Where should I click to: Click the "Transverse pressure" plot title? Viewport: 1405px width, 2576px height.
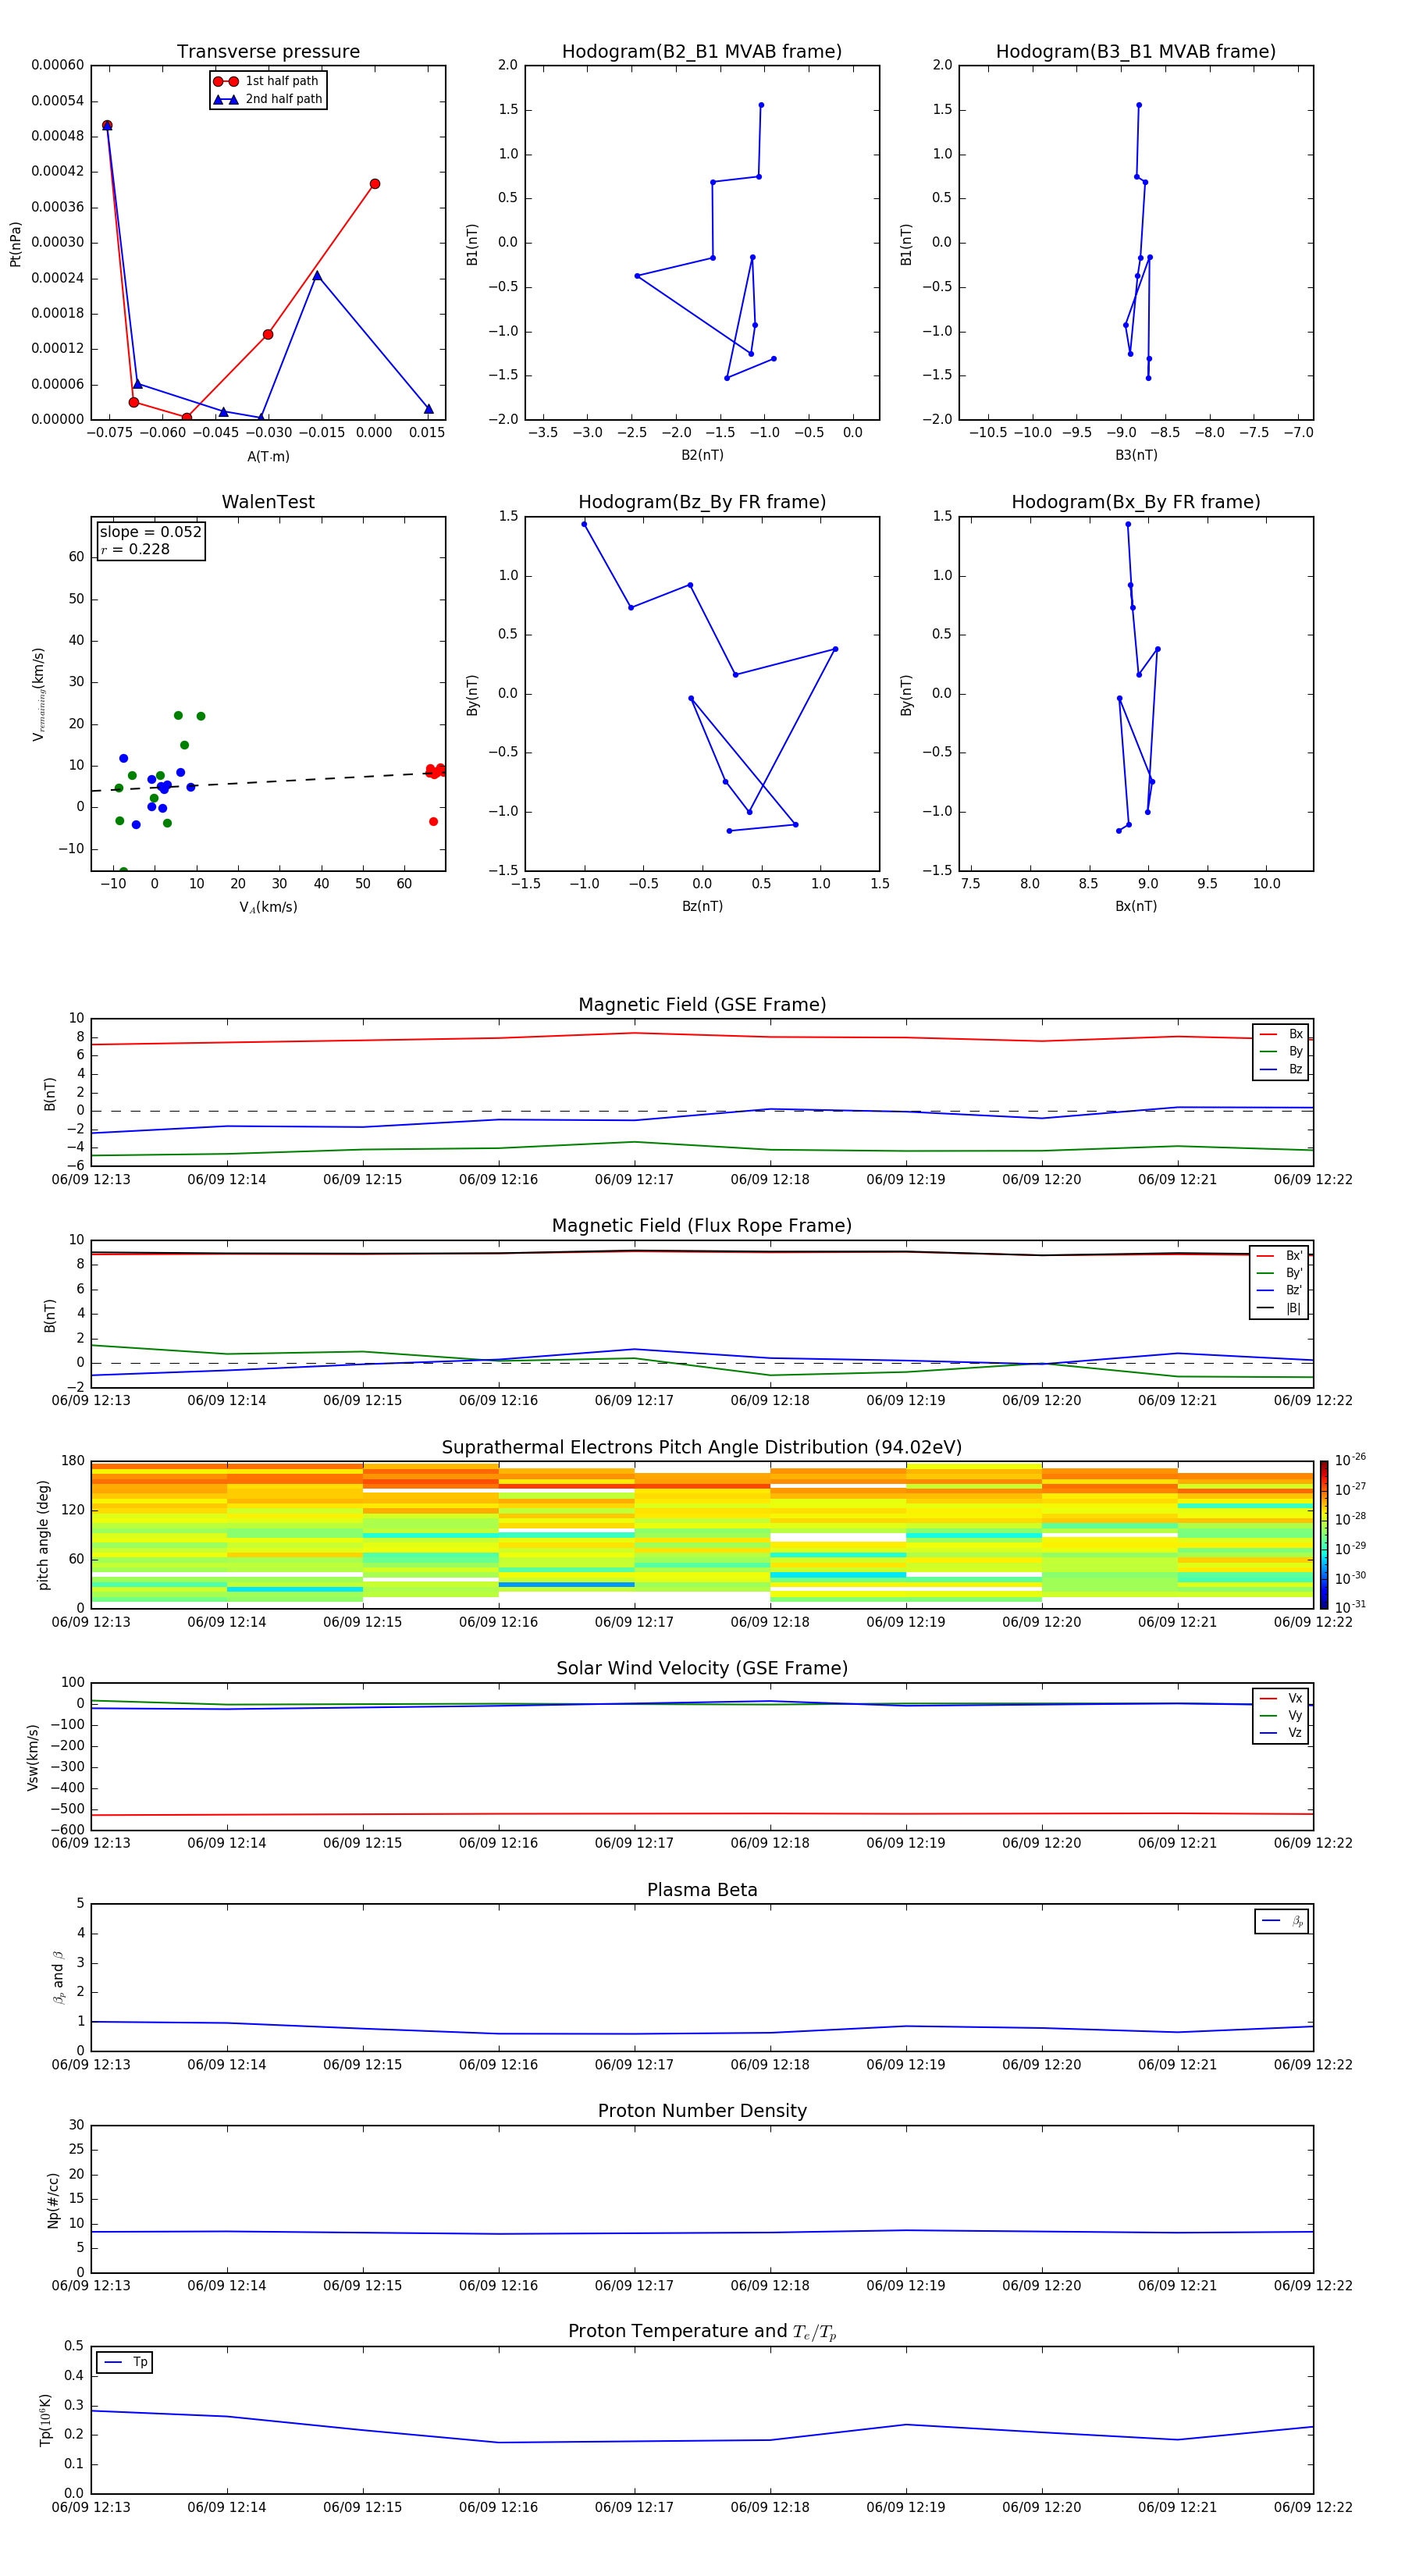268,52
